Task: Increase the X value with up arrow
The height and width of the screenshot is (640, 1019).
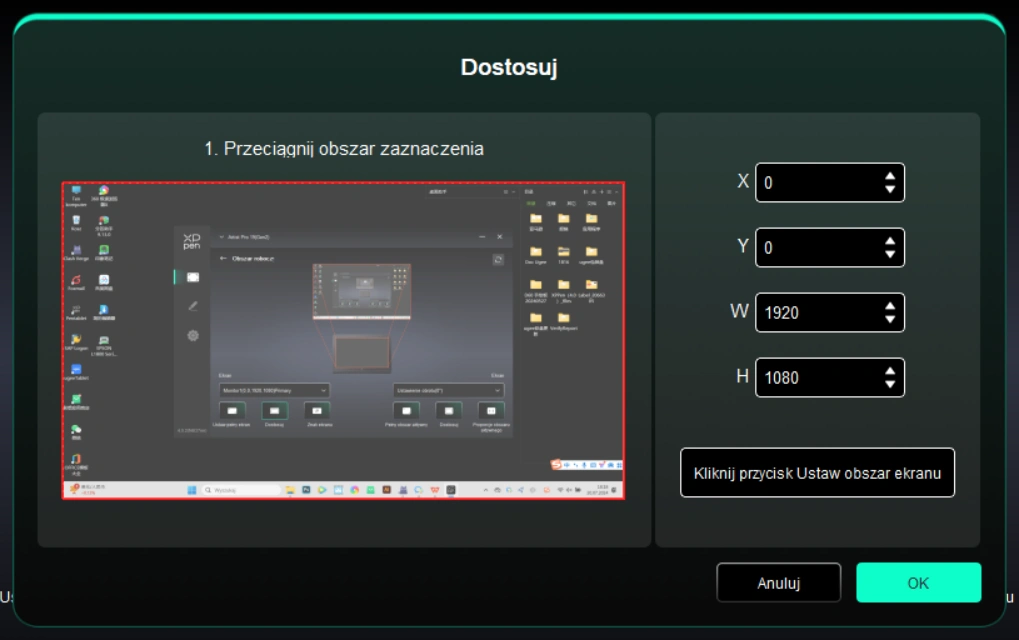Action: coord(890,177)
